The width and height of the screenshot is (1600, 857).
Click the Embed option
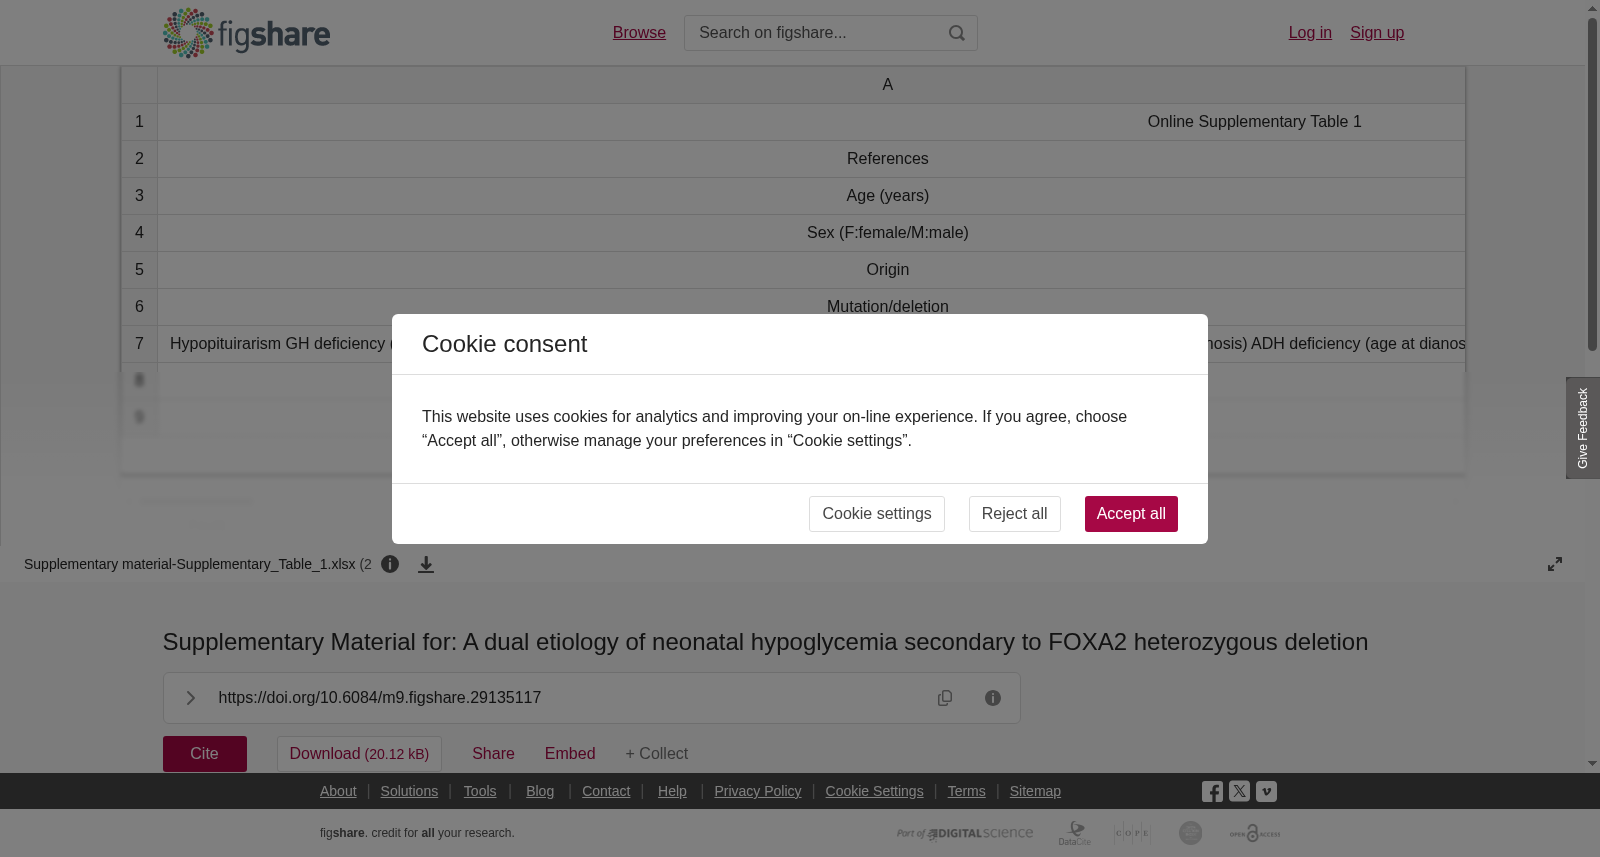click(570, 754)
